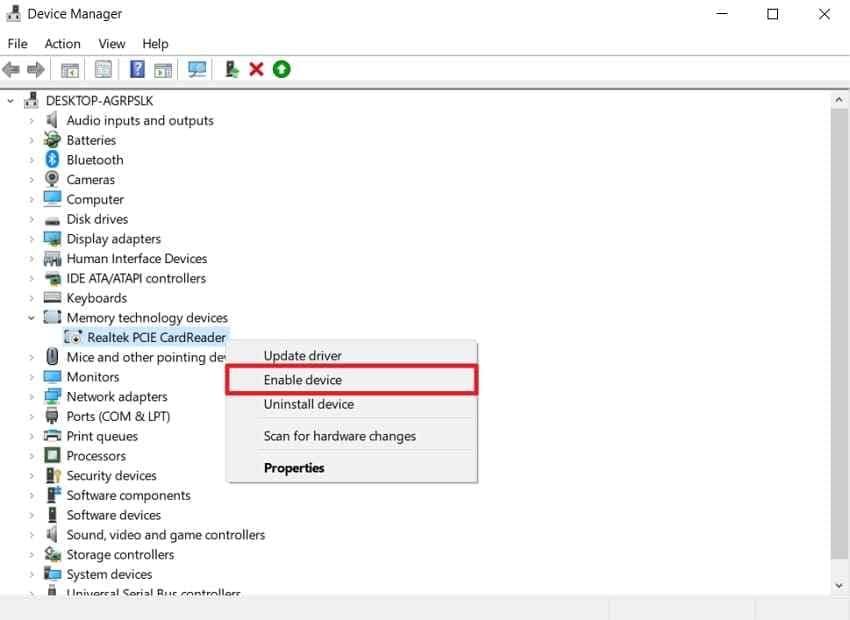Expand the Keyboards node arrow

click(31, 298)
